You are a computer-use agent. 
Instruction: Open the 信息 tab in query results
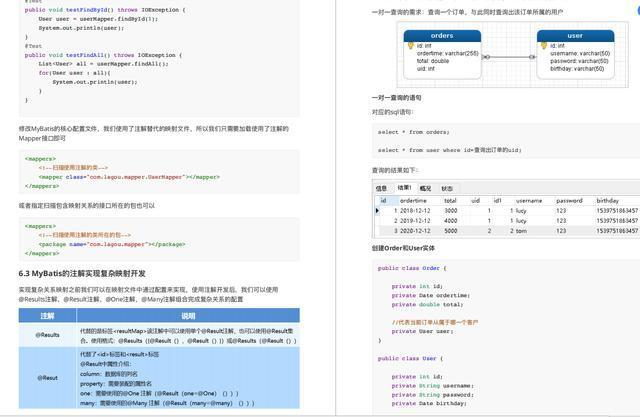pos(381,188)
